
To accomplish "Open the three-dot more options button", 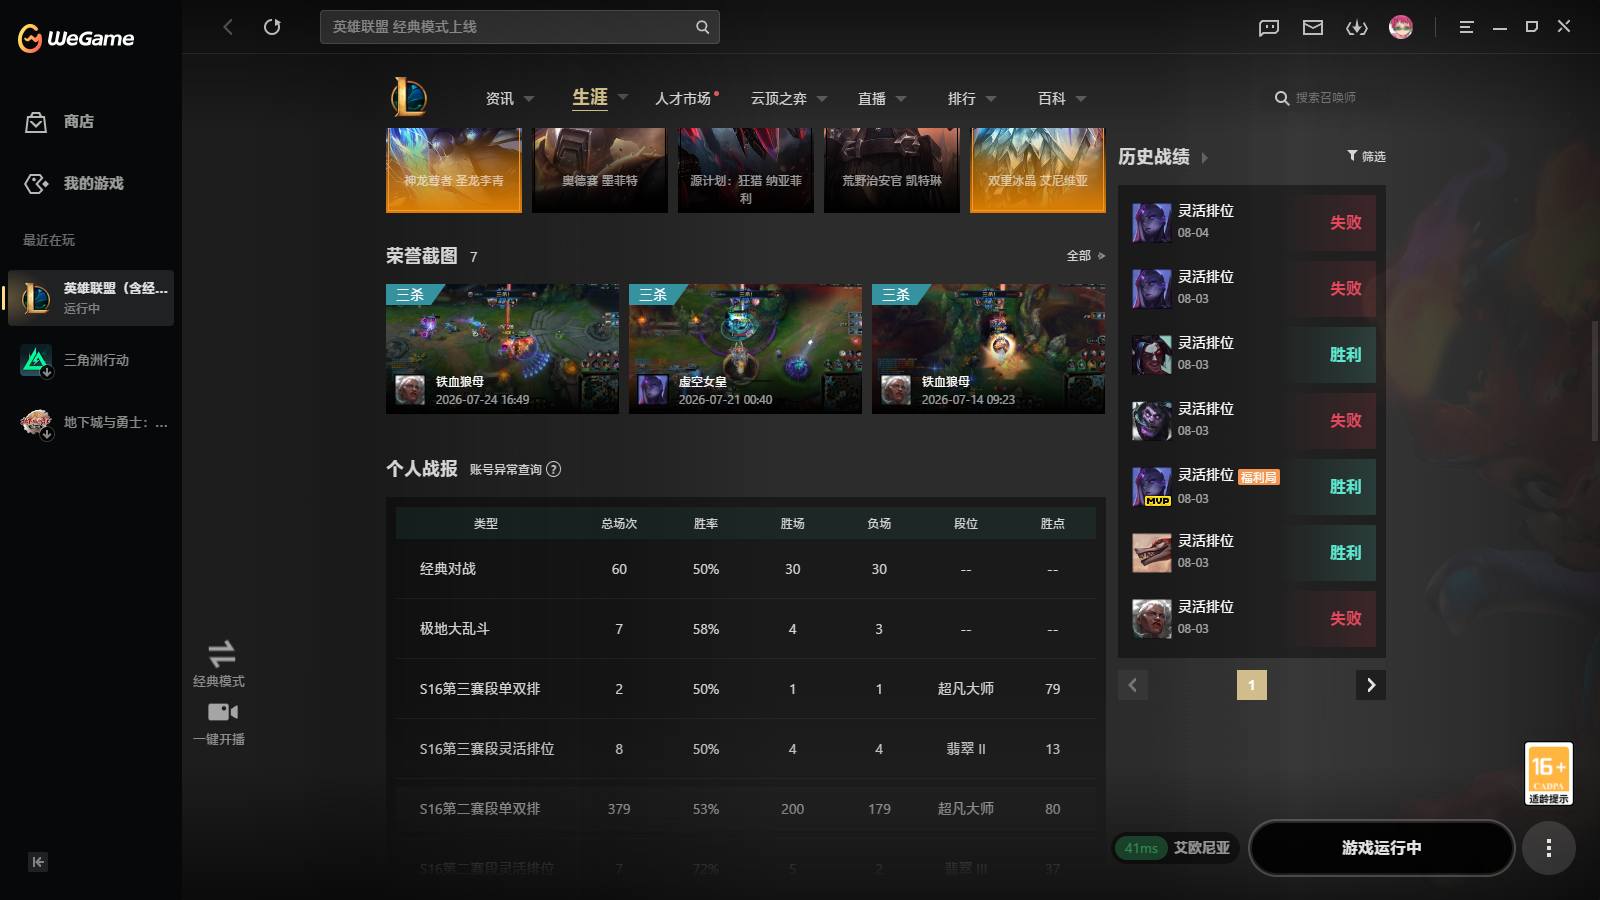I will tap(1549, 848).
